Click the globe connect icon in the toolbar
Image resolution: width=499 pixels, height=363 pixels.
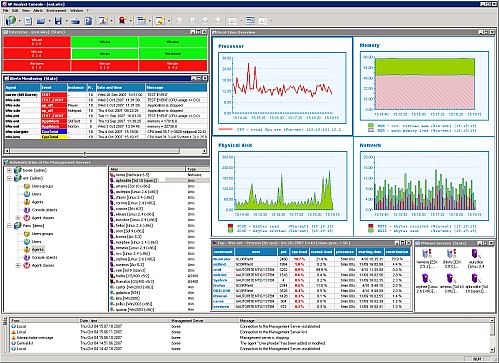click(x=10, y=21)
